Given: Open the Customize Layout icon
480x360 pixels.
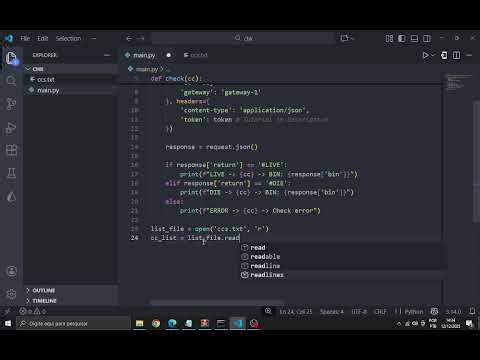Looking at the screenshot, I should pyautogui.click(x=389, y=38).
